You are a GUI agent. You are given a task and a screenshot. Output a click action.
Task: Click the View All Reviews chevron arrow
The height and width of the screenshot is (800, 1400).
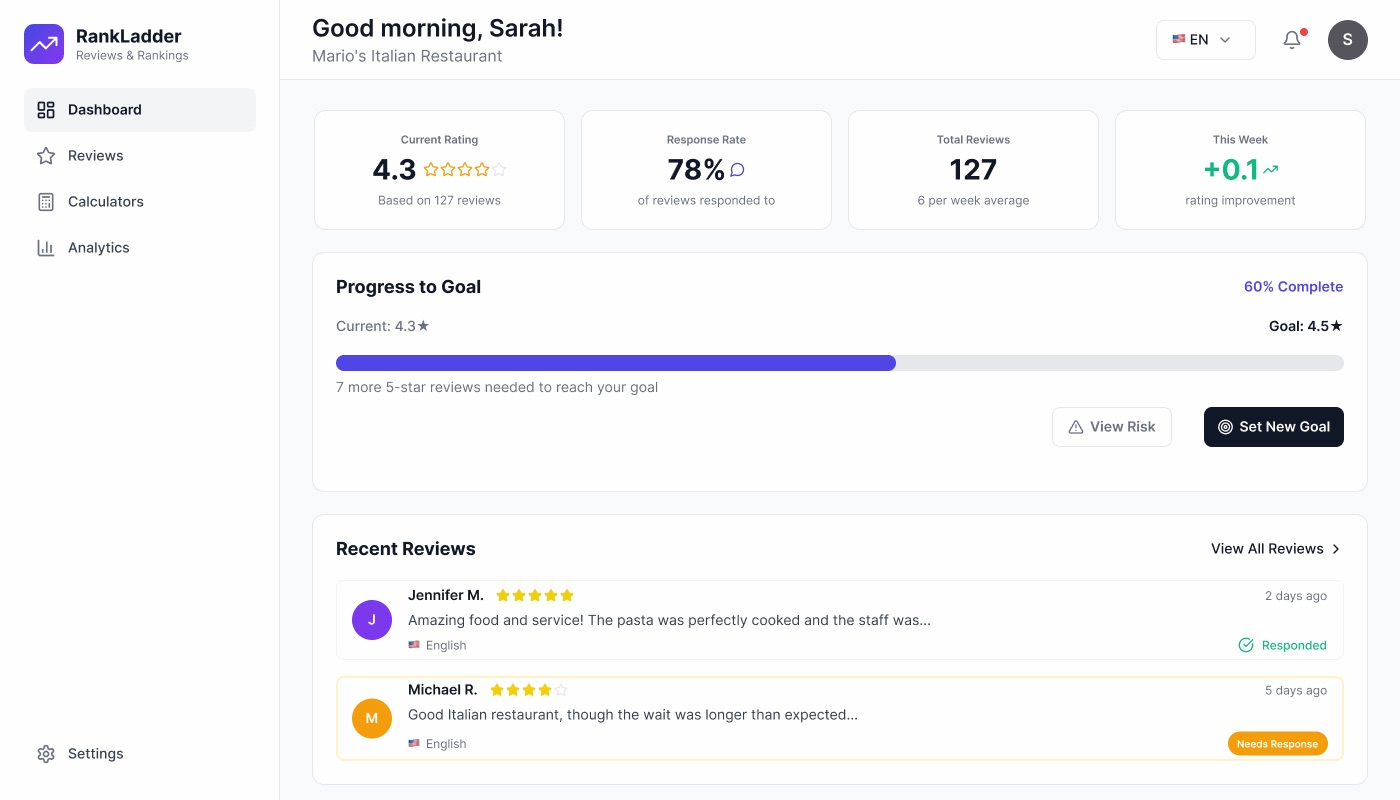(x=1336, y=549)
